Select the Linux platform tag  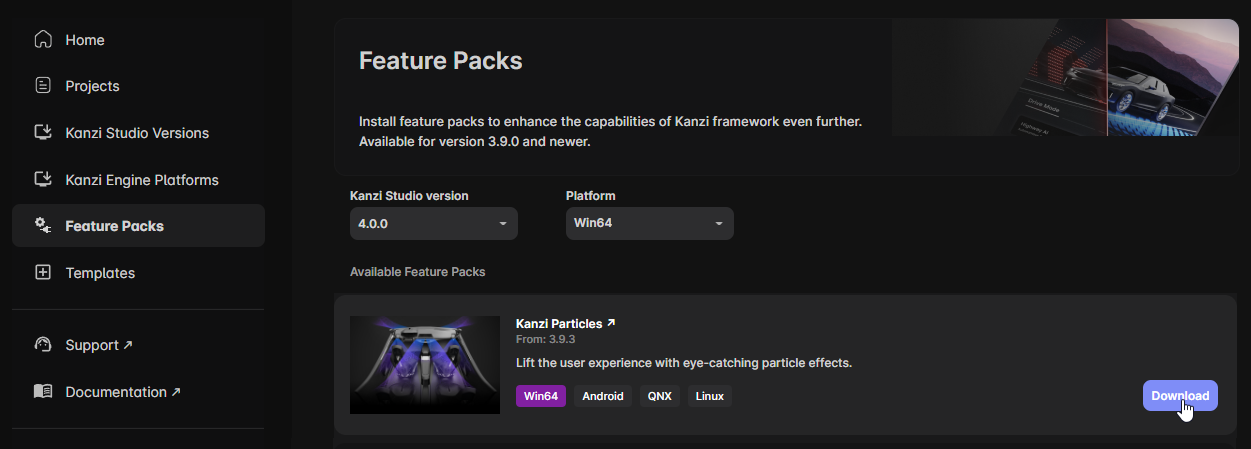tap(710, 396)
